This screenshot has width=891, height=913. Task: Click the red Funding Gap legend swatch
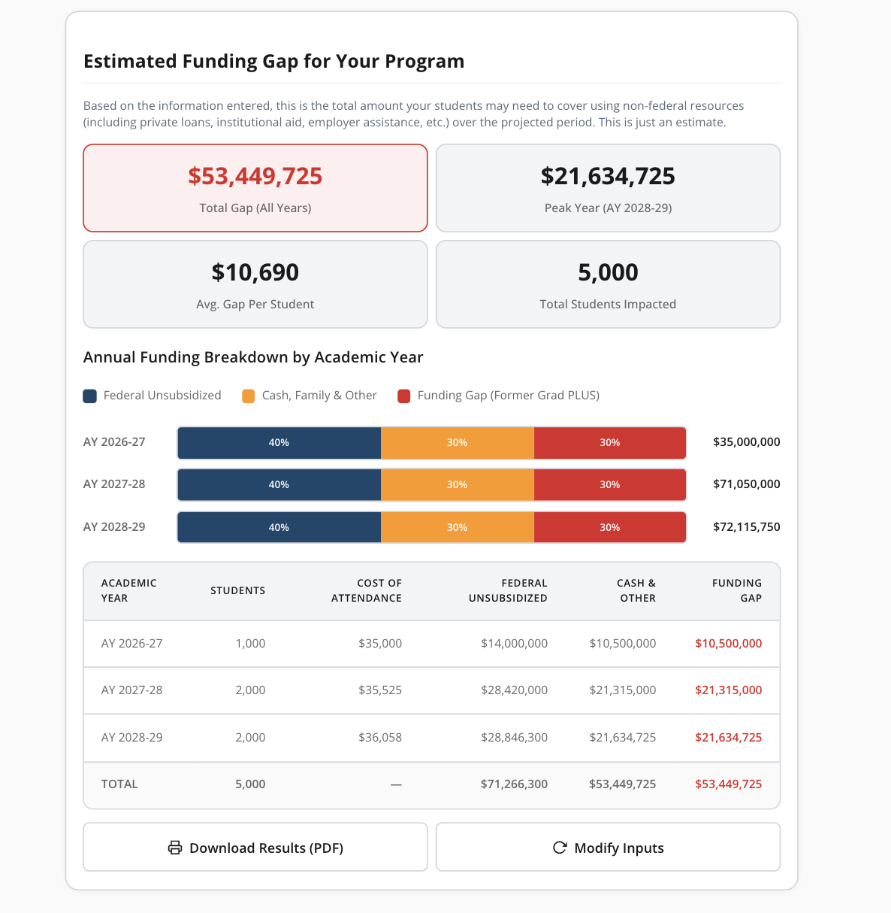(404, 396)
